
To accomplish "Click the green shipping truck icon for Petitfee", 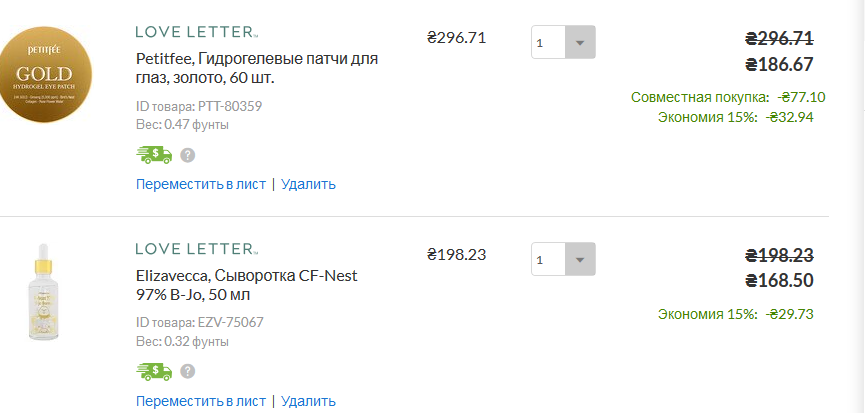I will tap(154, 155).
